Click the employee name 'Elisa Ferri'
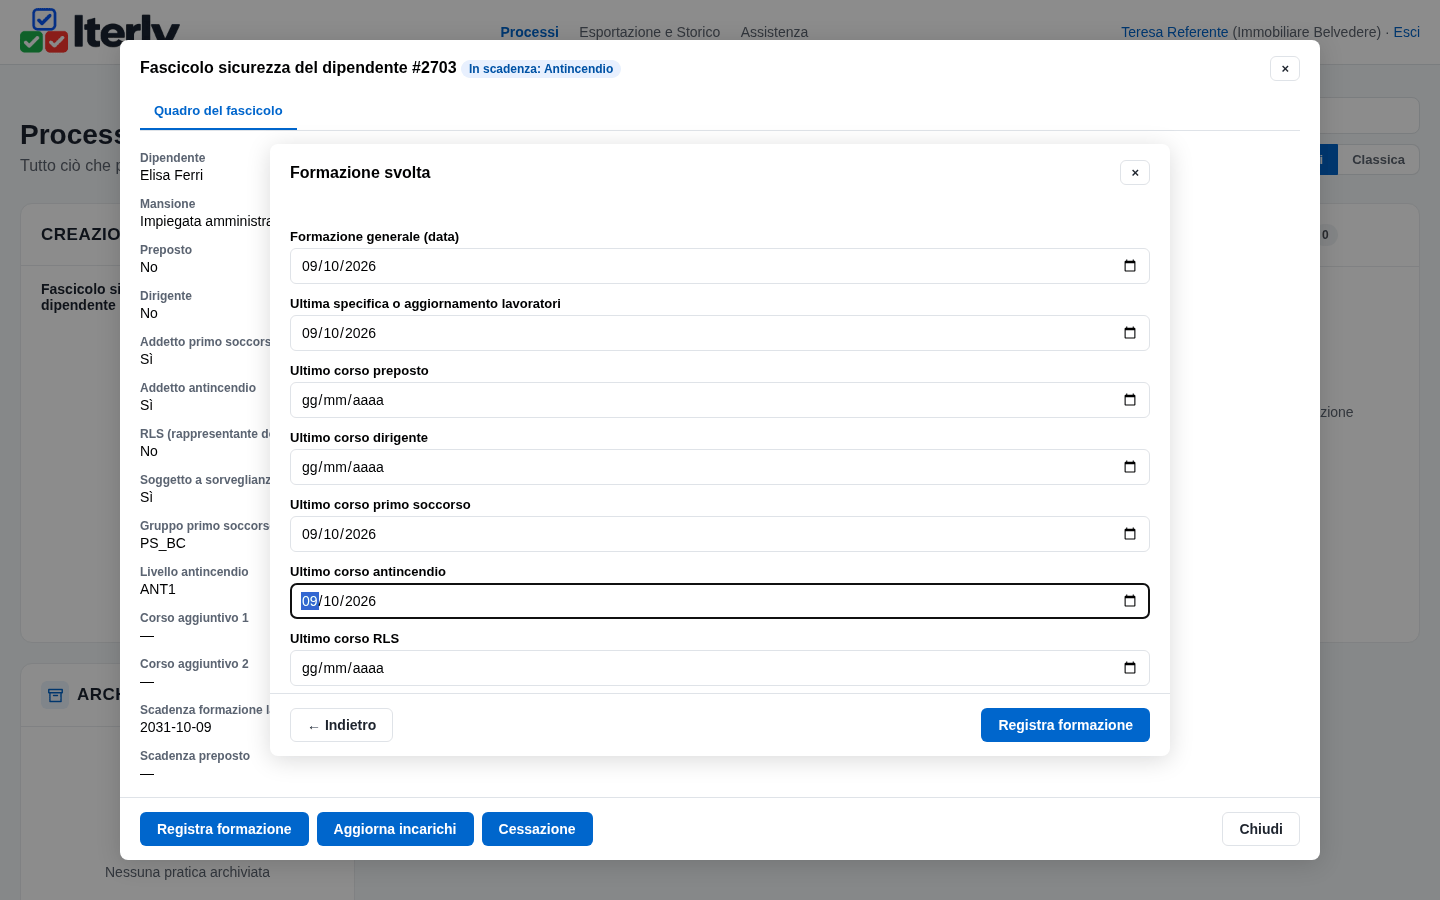The width and height of the screenshot is (1440, 900). pos(171,175)
